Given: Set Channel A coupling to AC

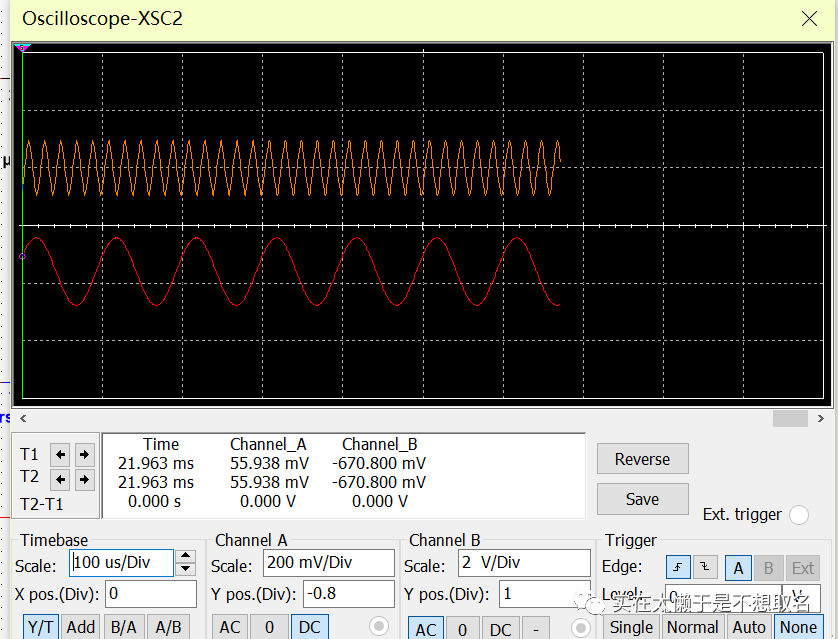Looking at the screenshot, I should coord(230,627).
